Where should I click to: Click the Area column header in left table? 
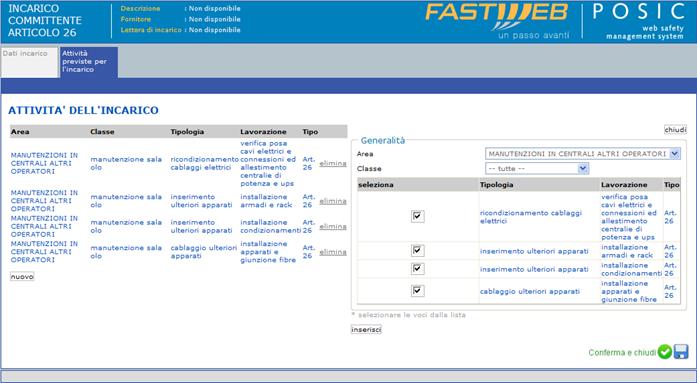(x=20, y=132)
